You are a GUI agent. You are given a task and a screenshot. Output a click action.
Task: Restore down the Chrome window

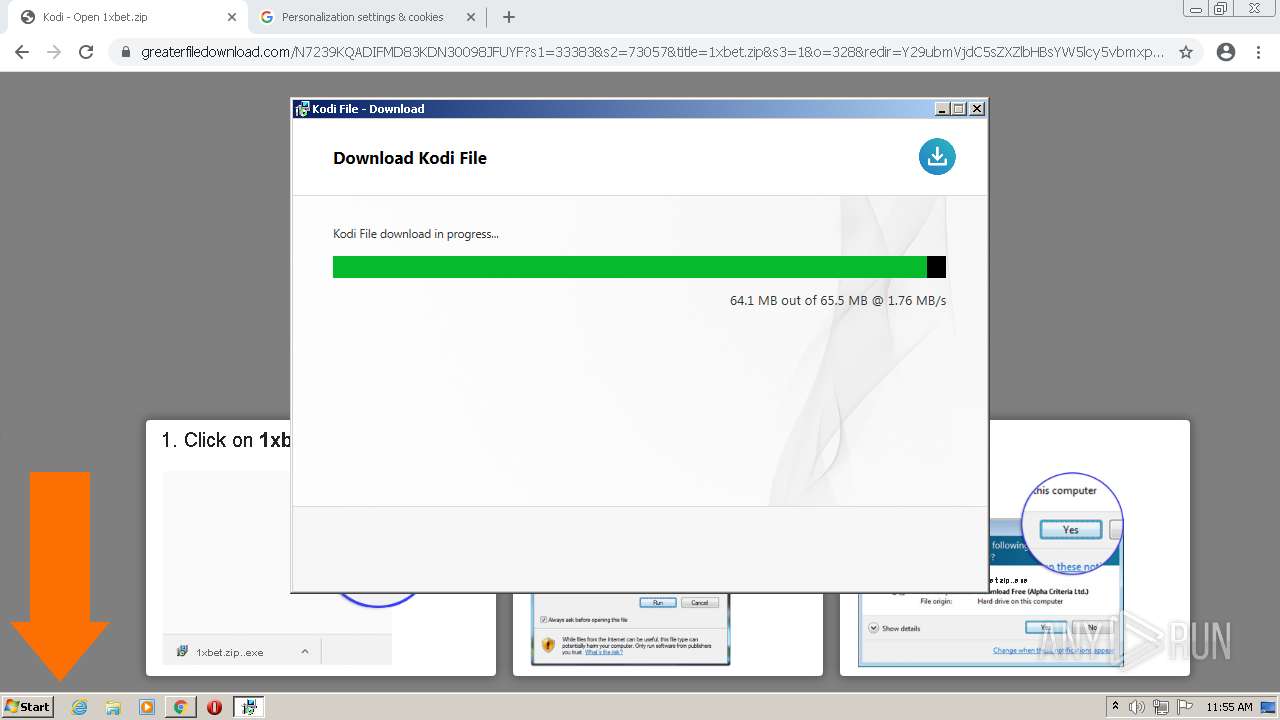pos(1220,8)
